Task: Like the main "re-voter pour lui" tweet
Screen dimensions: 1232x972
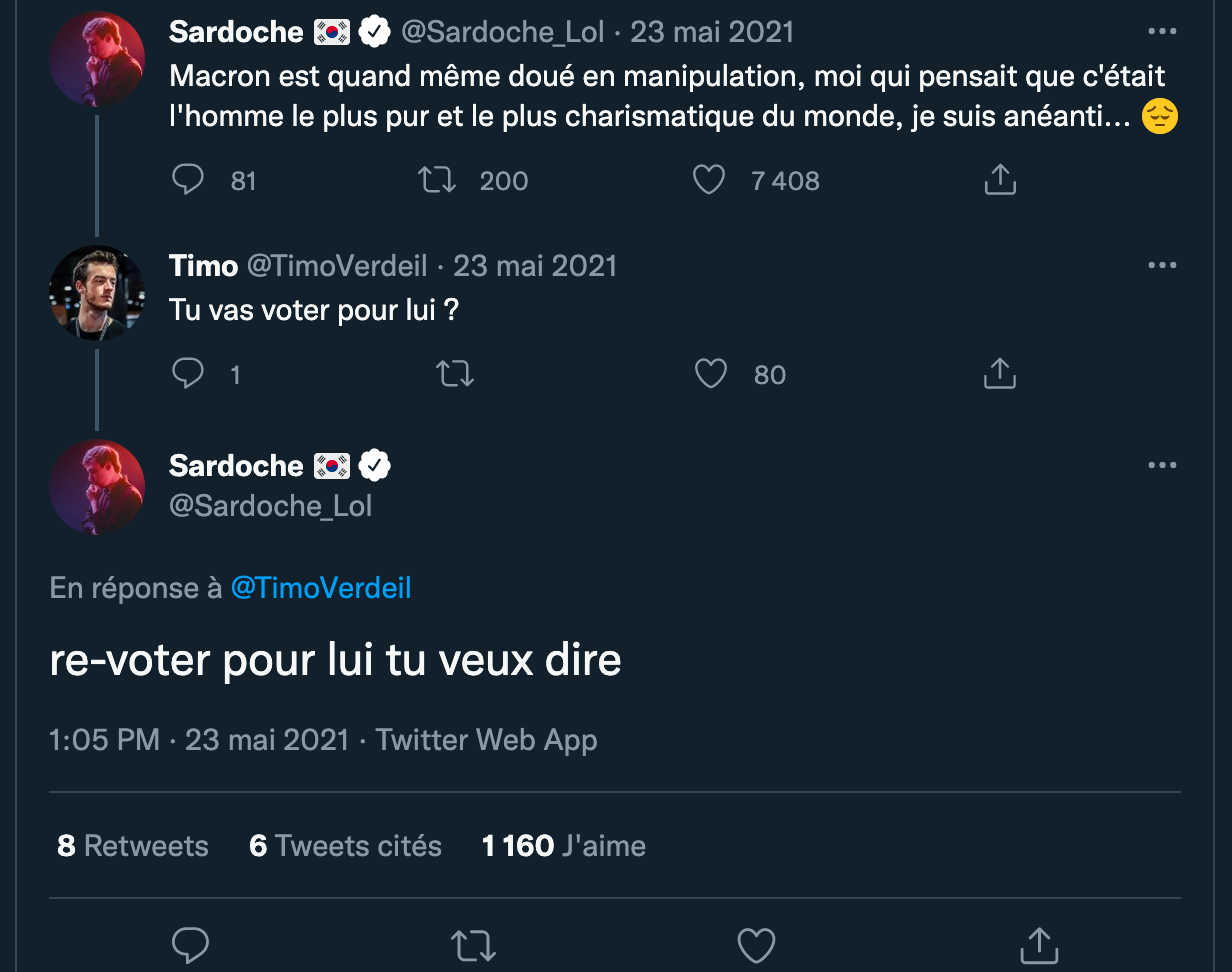Action: tap(756, 945)
